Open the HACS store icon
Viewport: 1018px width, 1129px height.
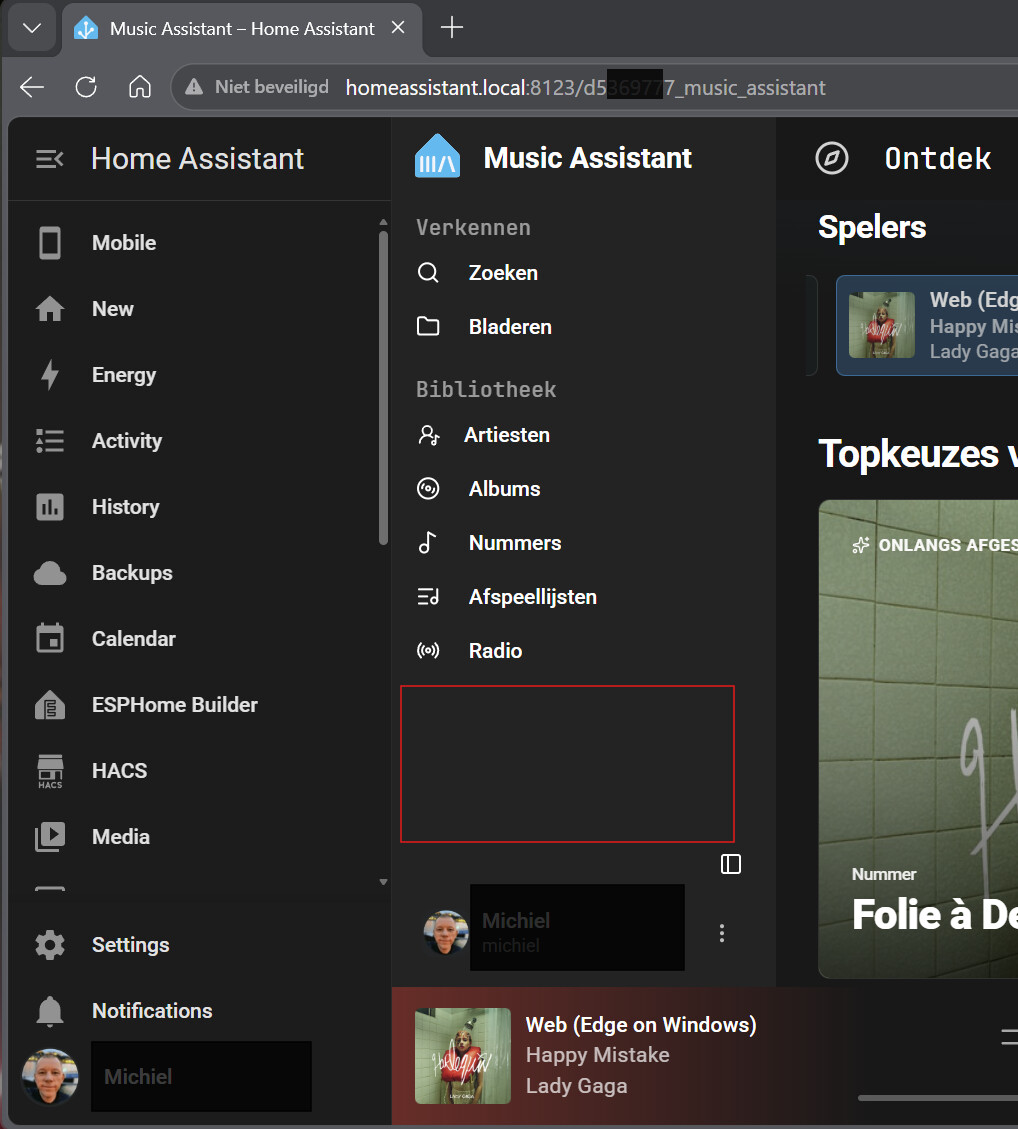pos(50,771)
